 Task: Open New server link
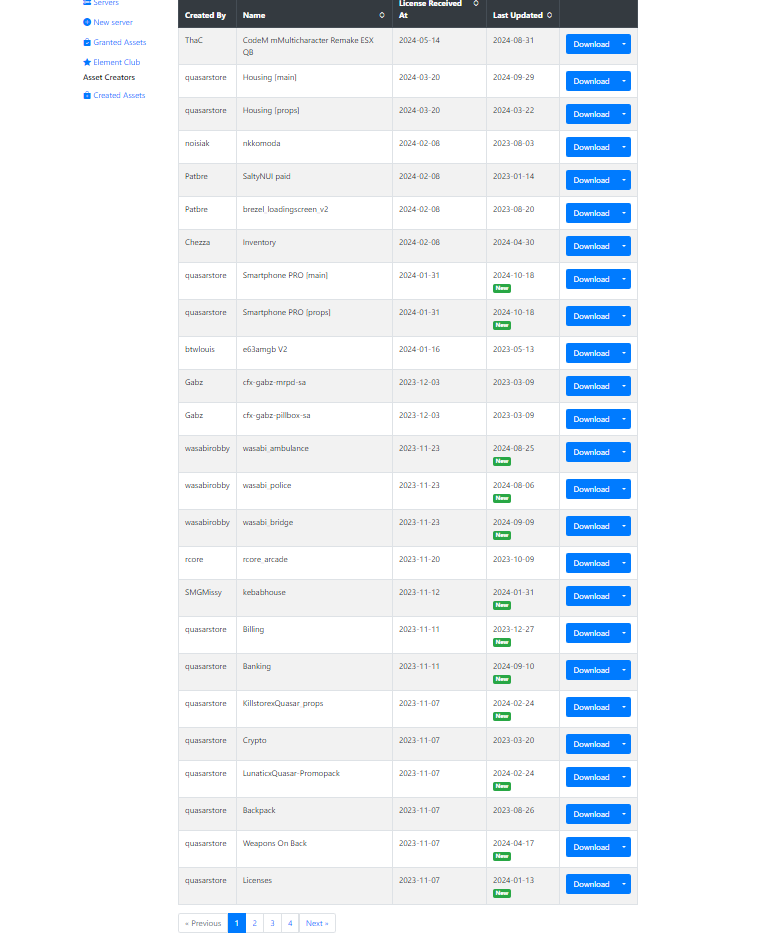point(113,22)
